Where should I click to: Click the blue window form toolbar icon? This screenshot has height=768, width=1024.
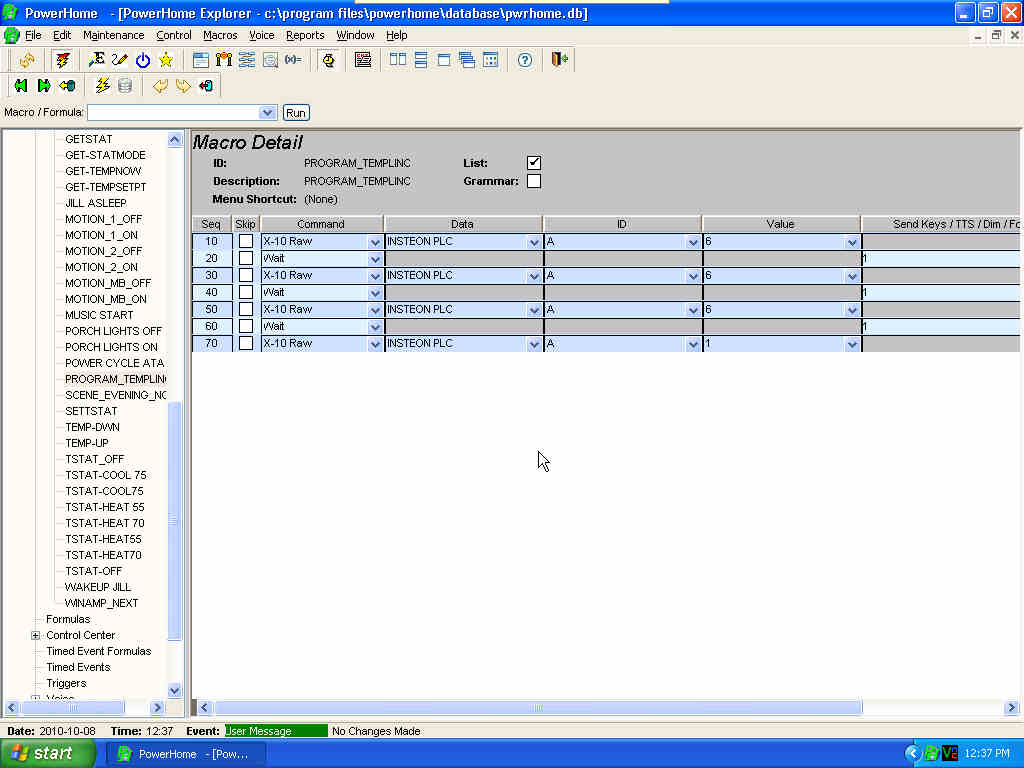(x=200, y=60)
